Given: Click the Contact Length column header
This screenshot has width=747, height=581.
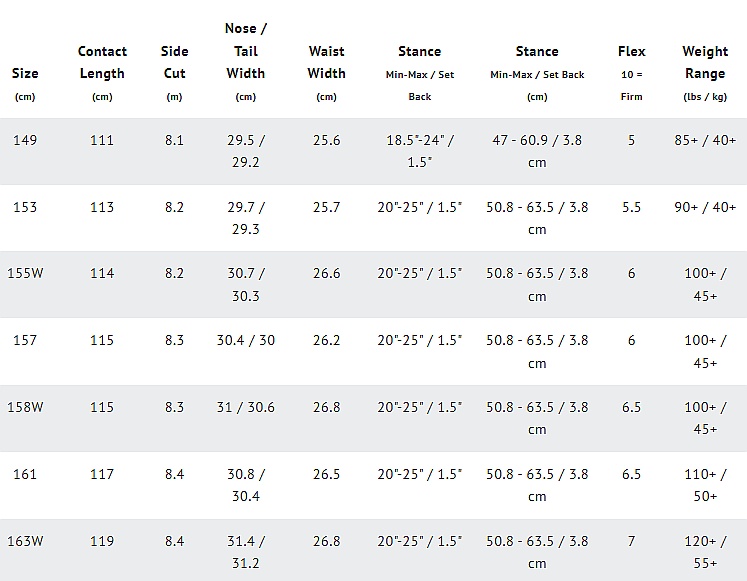Looking at the screenshot, I should click(102, 62).
